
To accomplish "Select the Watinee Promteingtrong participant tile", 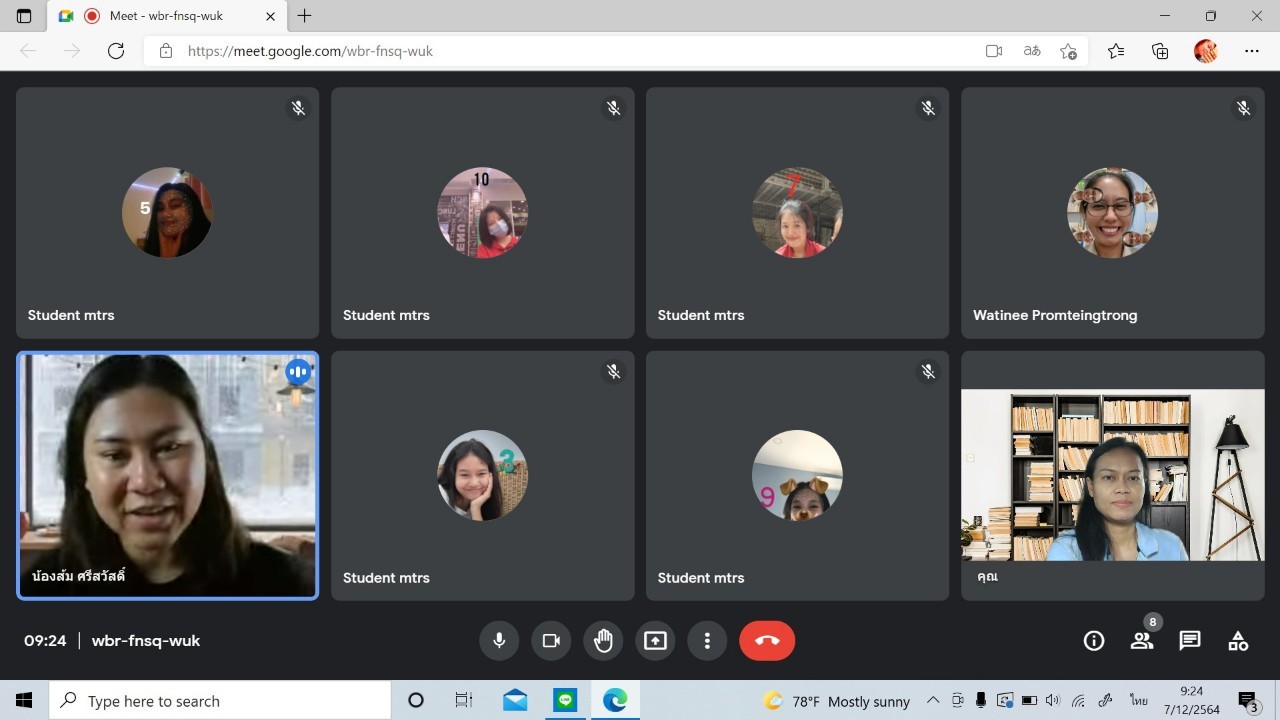I will (x=1112, y=213).
